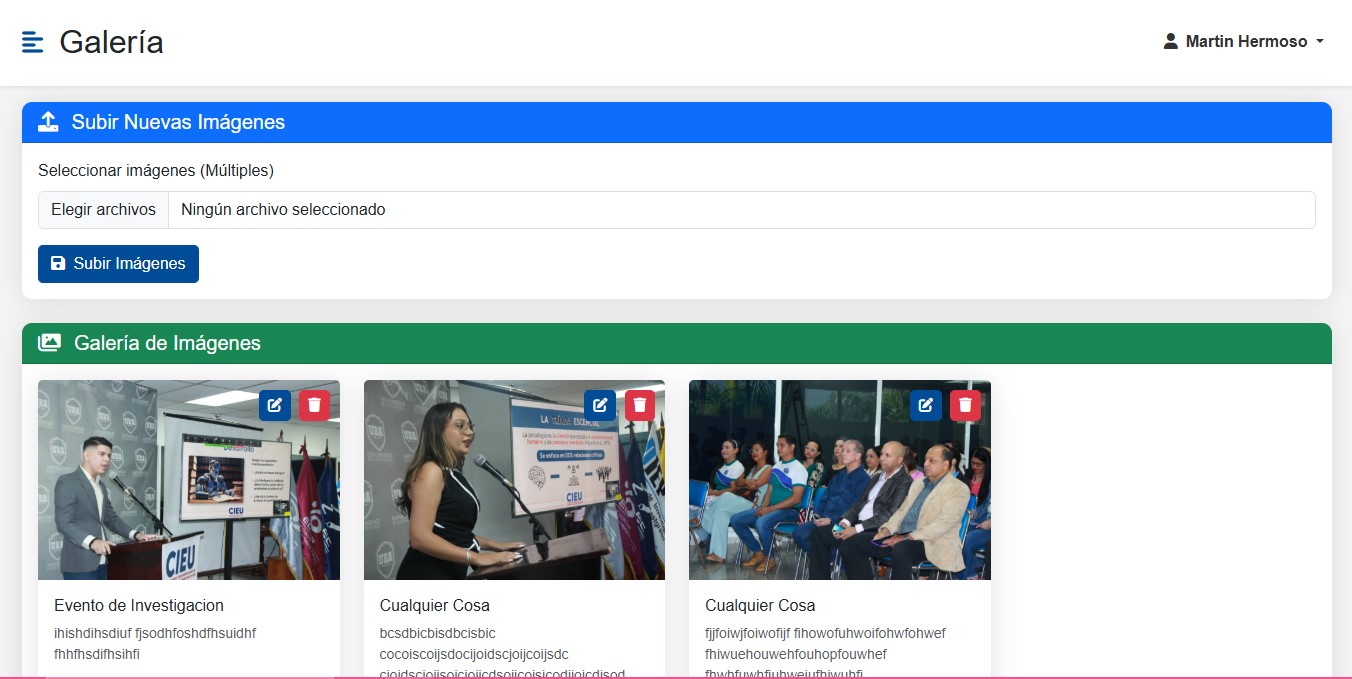Edit the woman-at-podium Cualquier Cosa image
This screenshot has height=679, width=1352.
click(600, 405)
